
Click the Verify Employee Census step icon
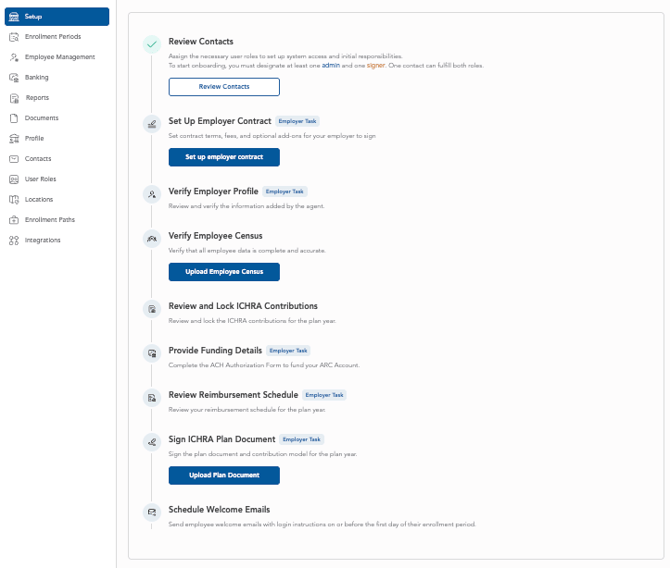click(152, 239)
